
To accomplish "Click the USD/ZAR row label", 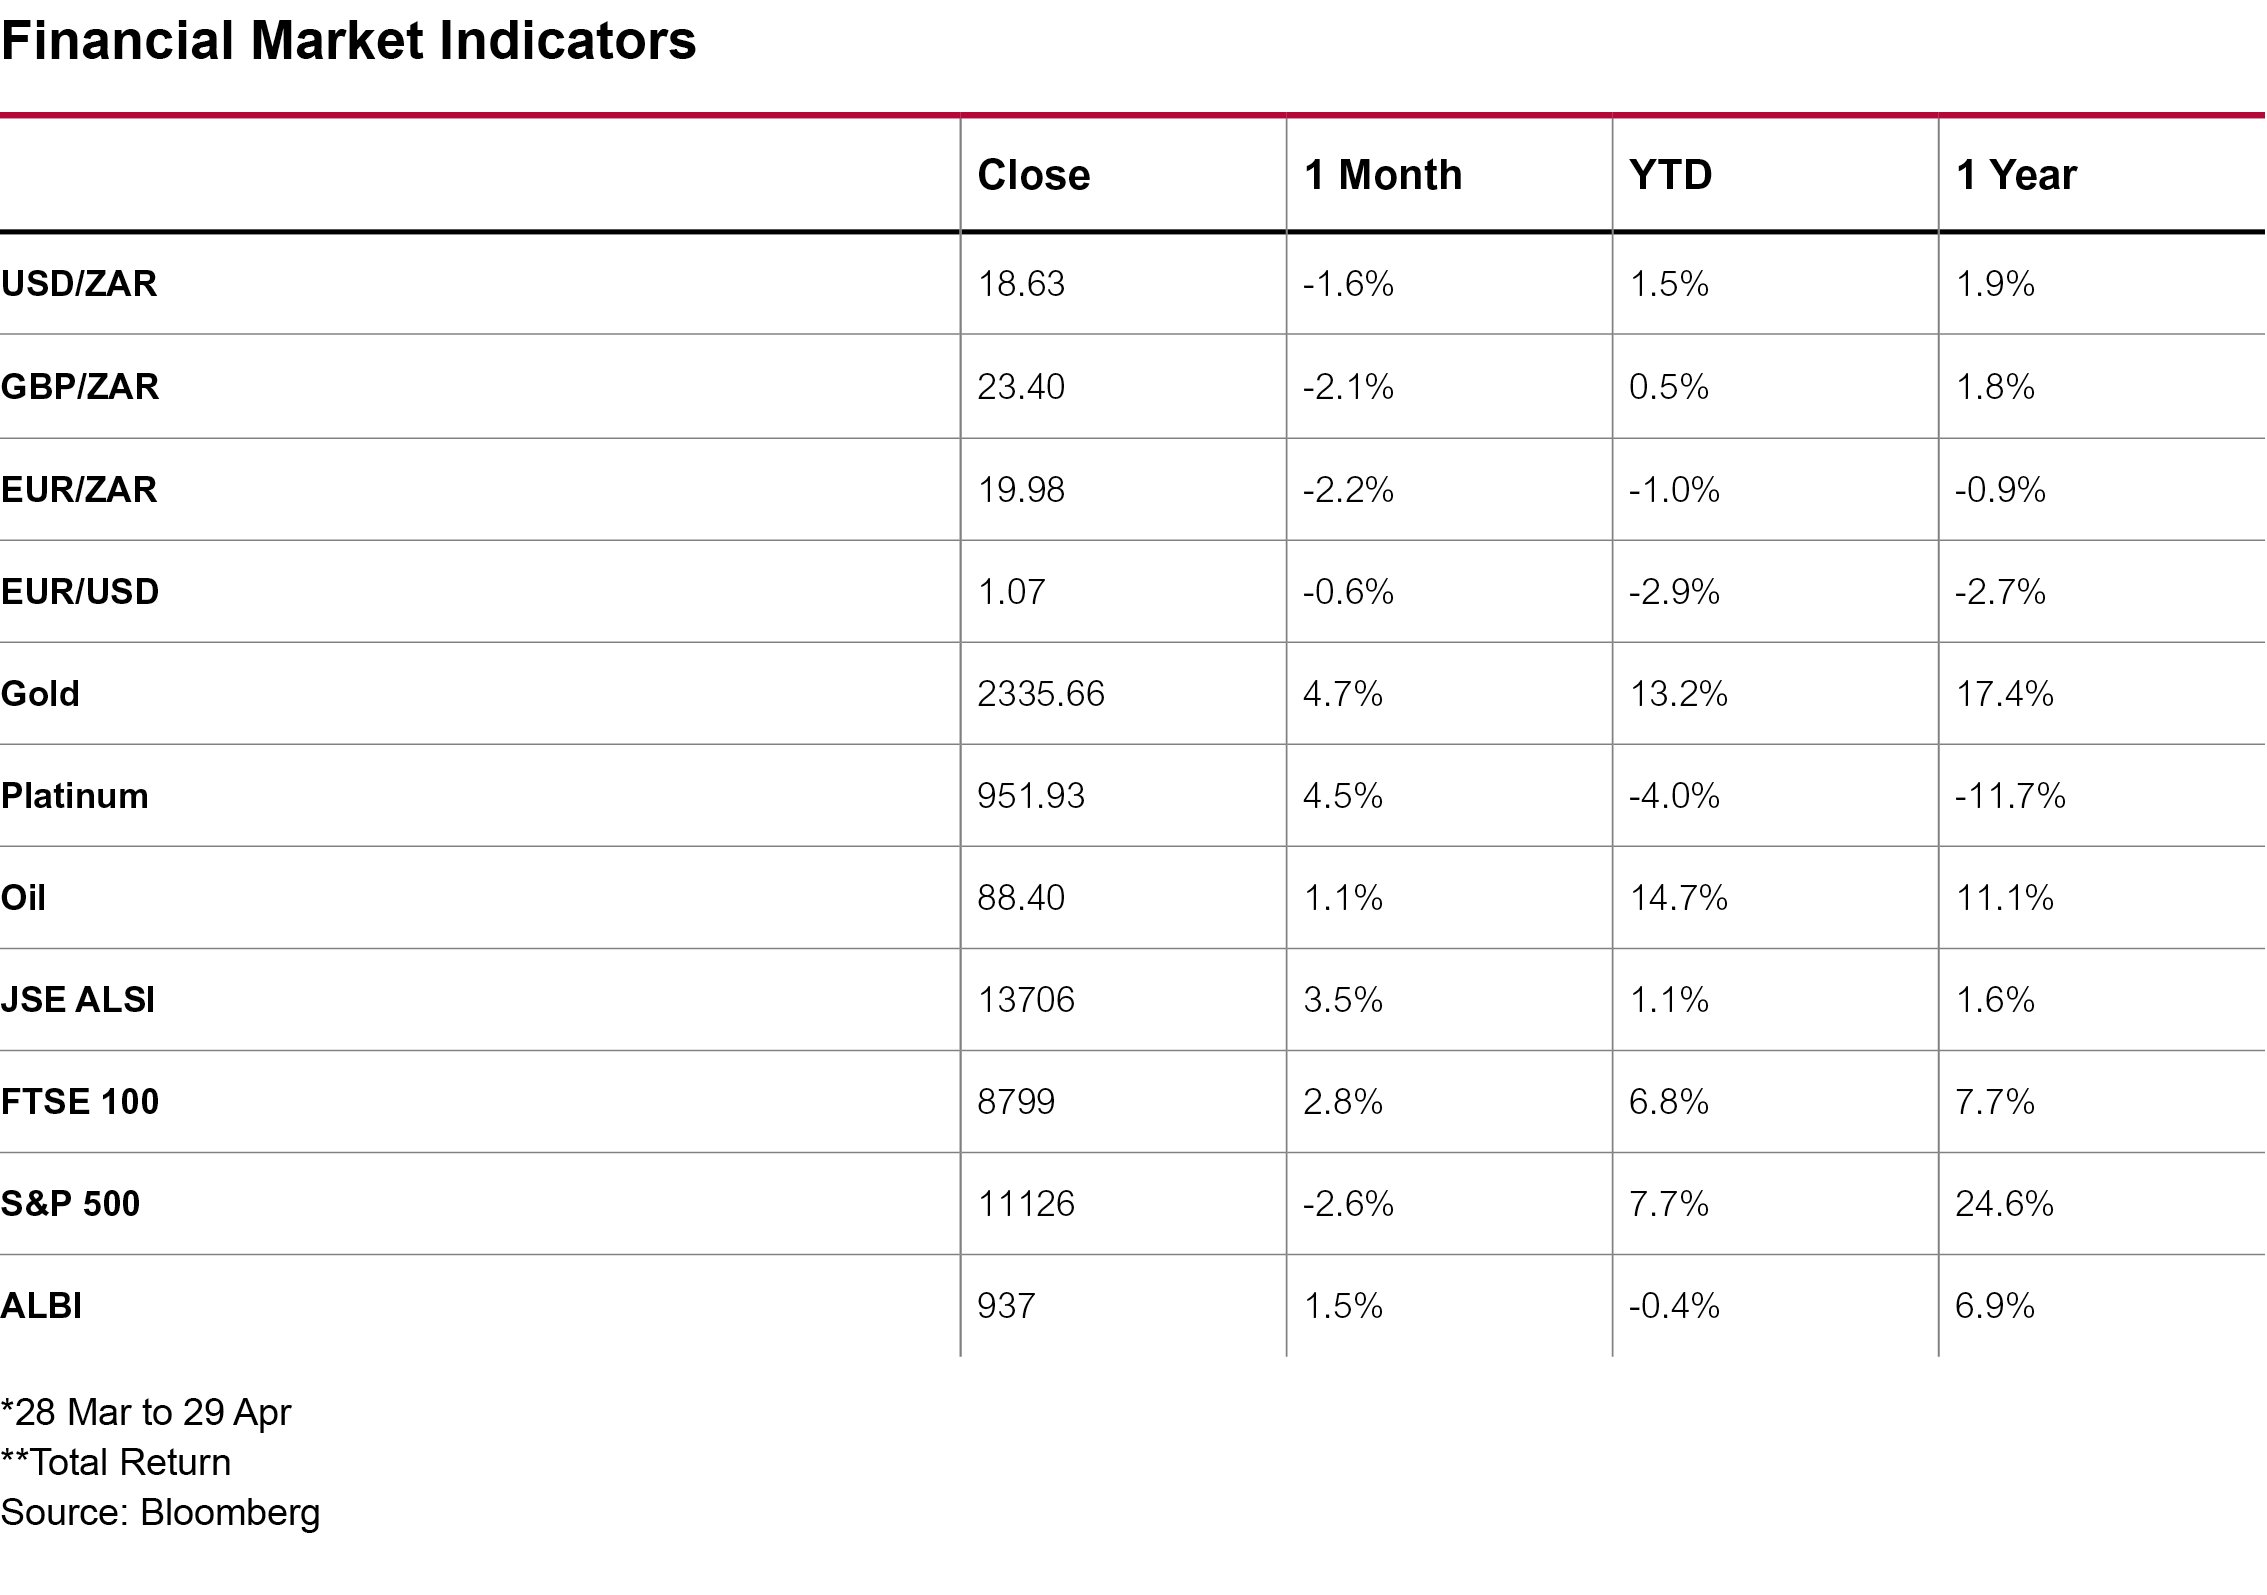I will (x=79, y=284).
